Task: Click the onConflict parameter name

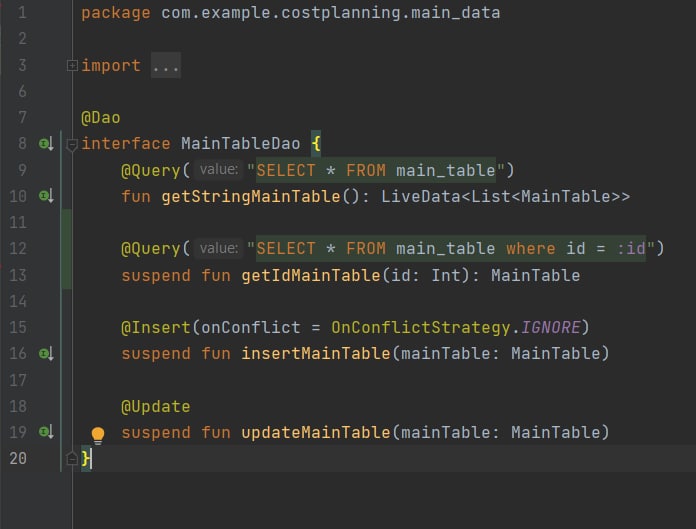Action: point(251,328)
